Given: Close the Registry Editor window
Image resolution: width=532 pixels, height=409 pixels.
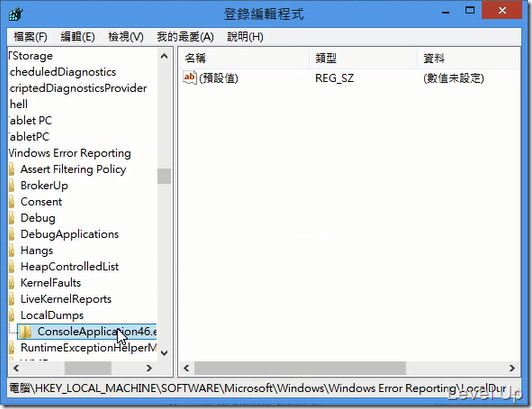Looking at the screenshot, I should [x=502, y=11].
